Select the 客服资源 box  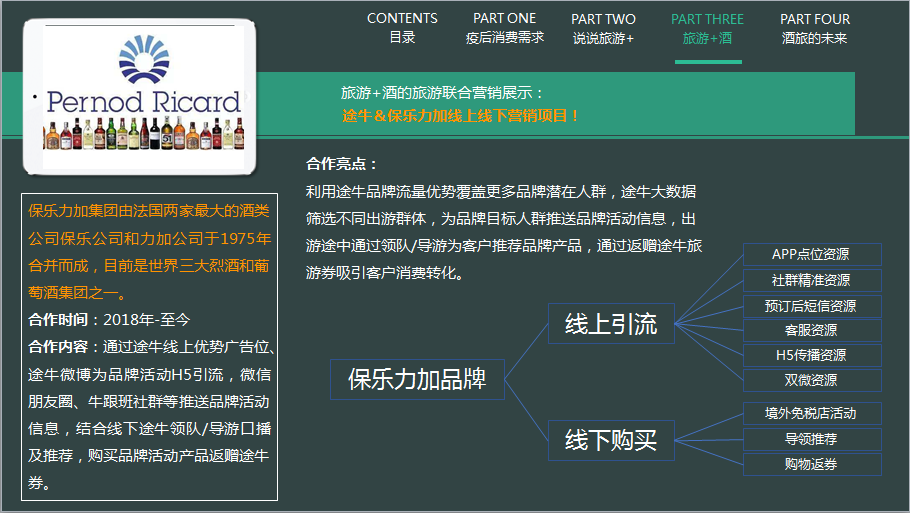point(811,330)
